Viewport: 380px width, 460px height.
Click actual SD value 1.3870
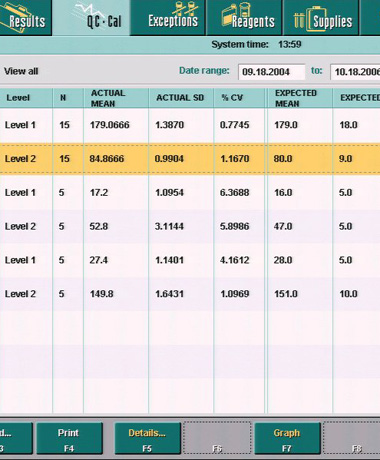[x=169, y=125]
